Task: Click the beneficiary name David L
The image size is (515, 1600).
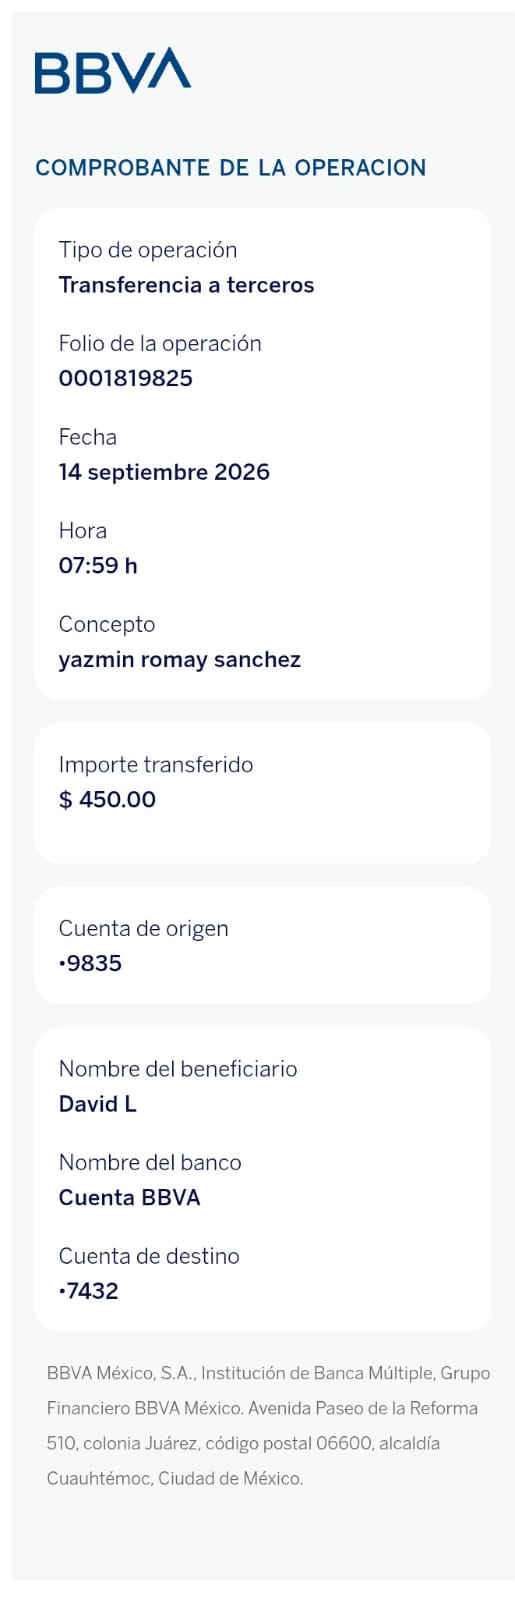Action: coord(98,1104)
